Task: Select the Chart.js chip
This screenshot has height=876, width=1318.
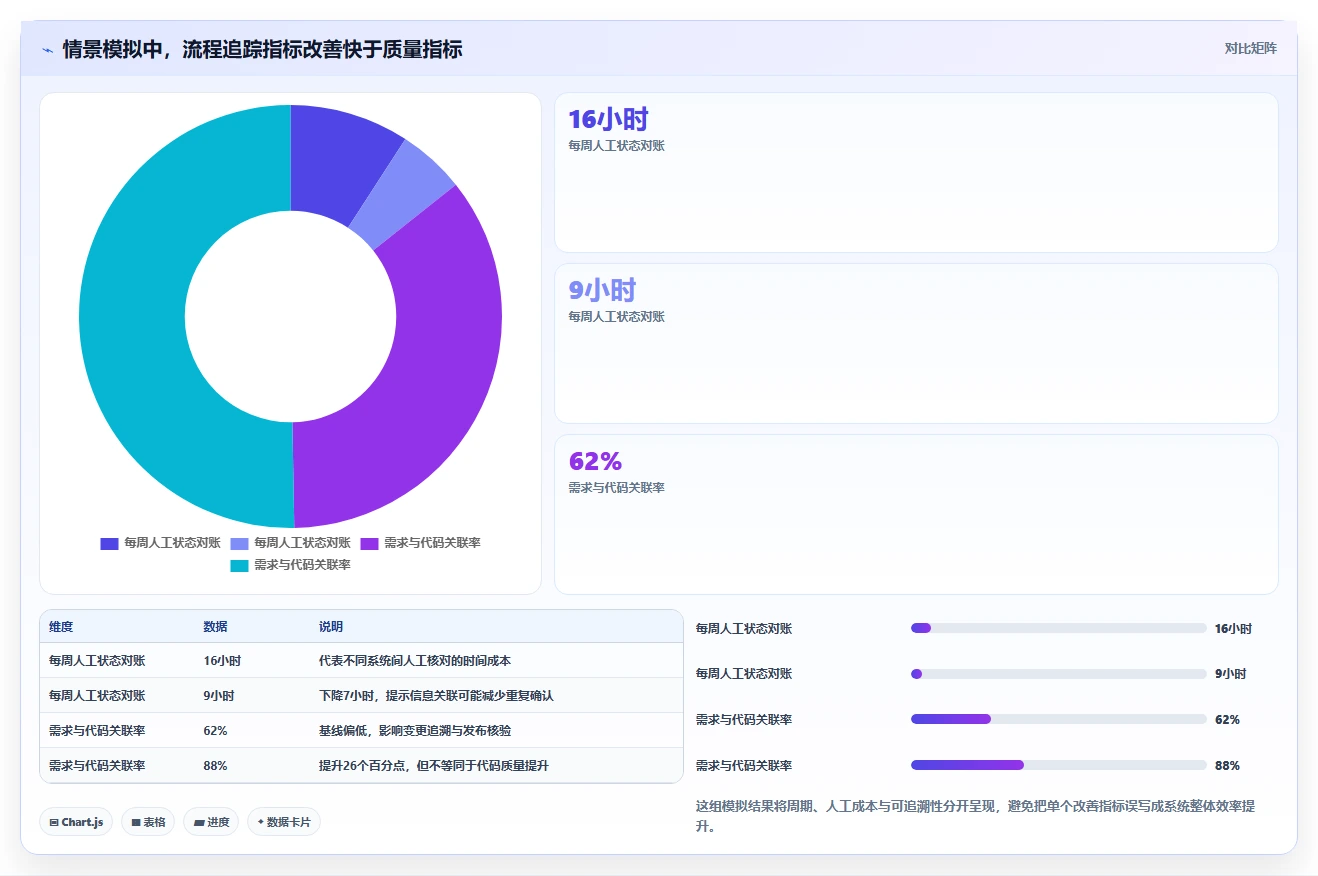Action: pyautogui.click(x=77, y=822)
